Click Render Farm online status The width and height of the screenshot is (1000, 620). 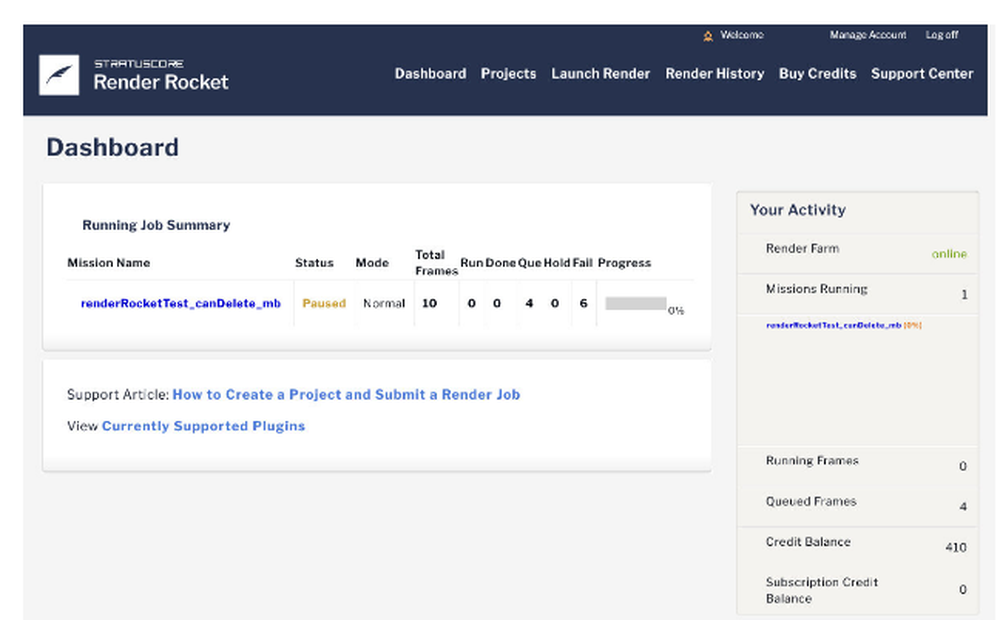pyautogui.click(x=949, y=254)
